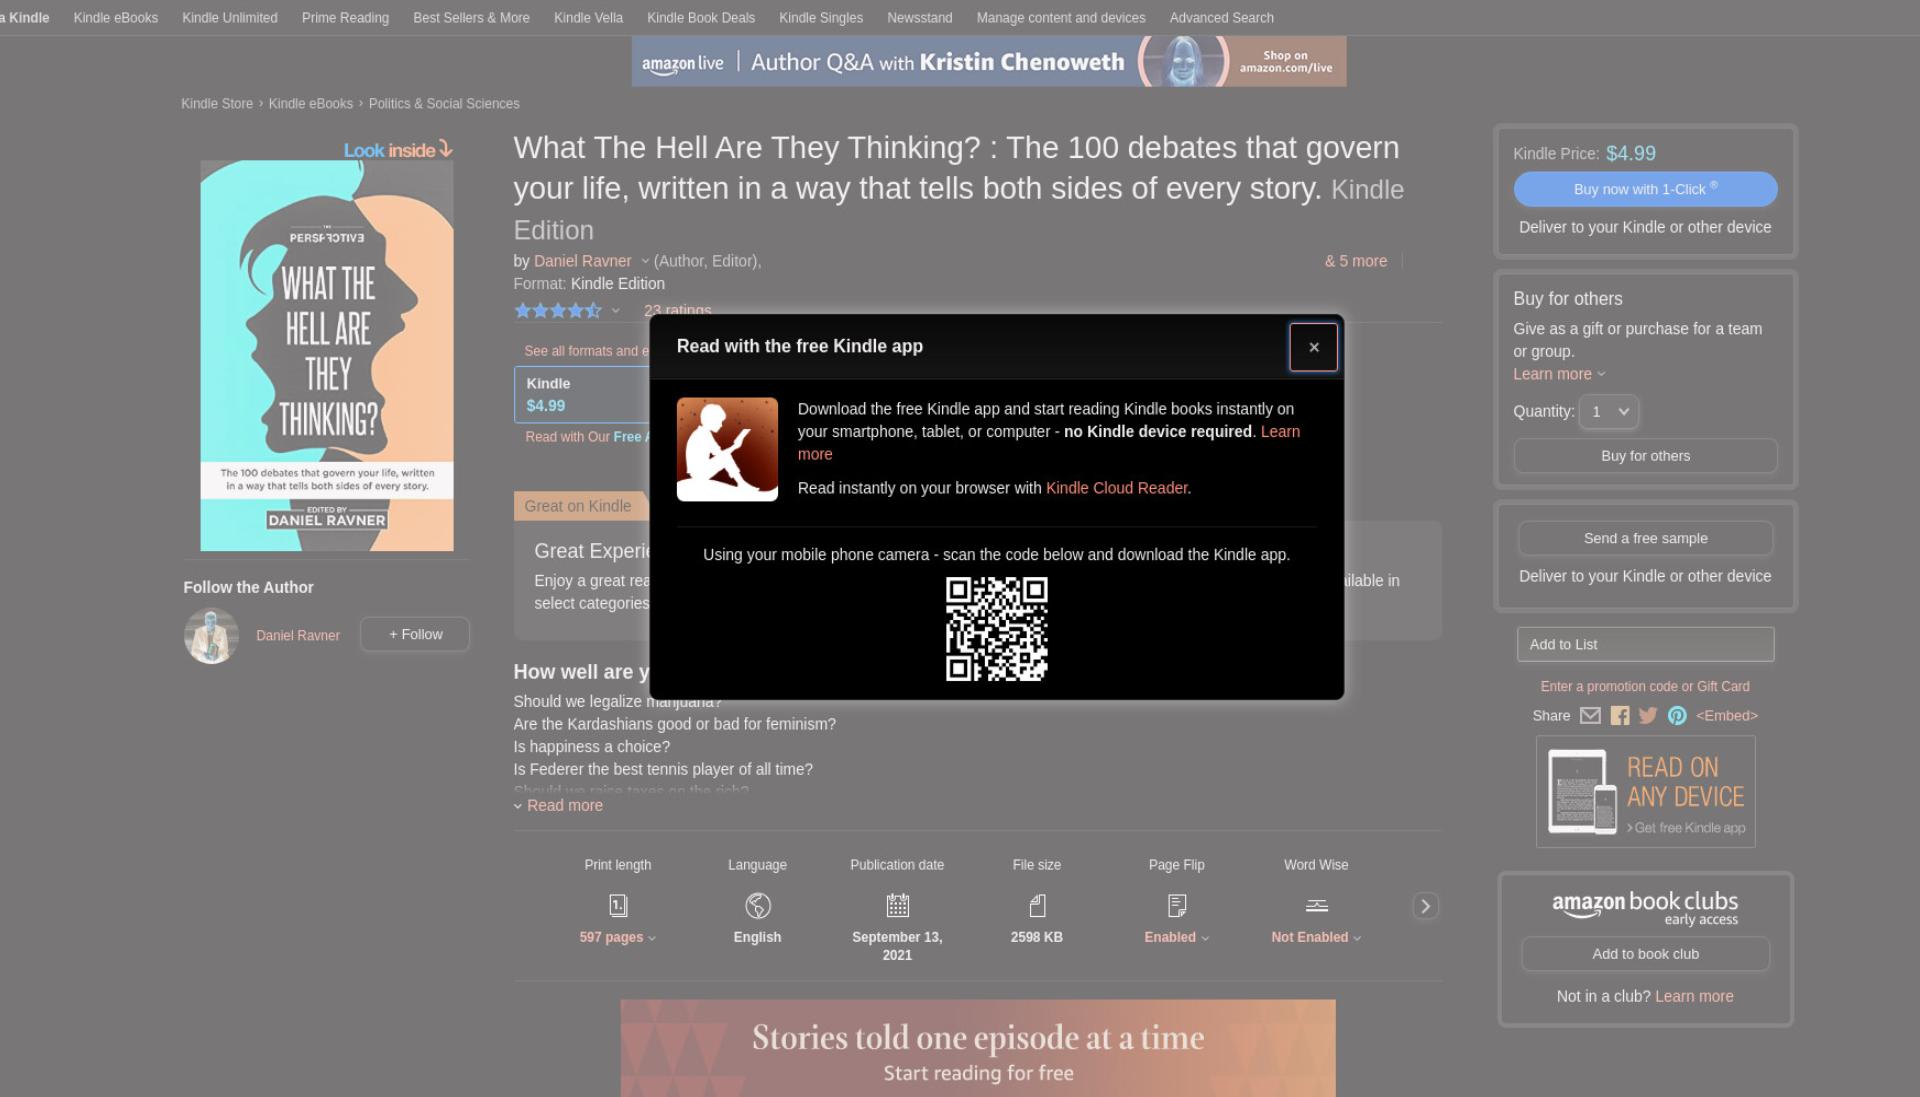
Task: Open Kindle Book Deals nav item
Action: (x=701, y=18)
